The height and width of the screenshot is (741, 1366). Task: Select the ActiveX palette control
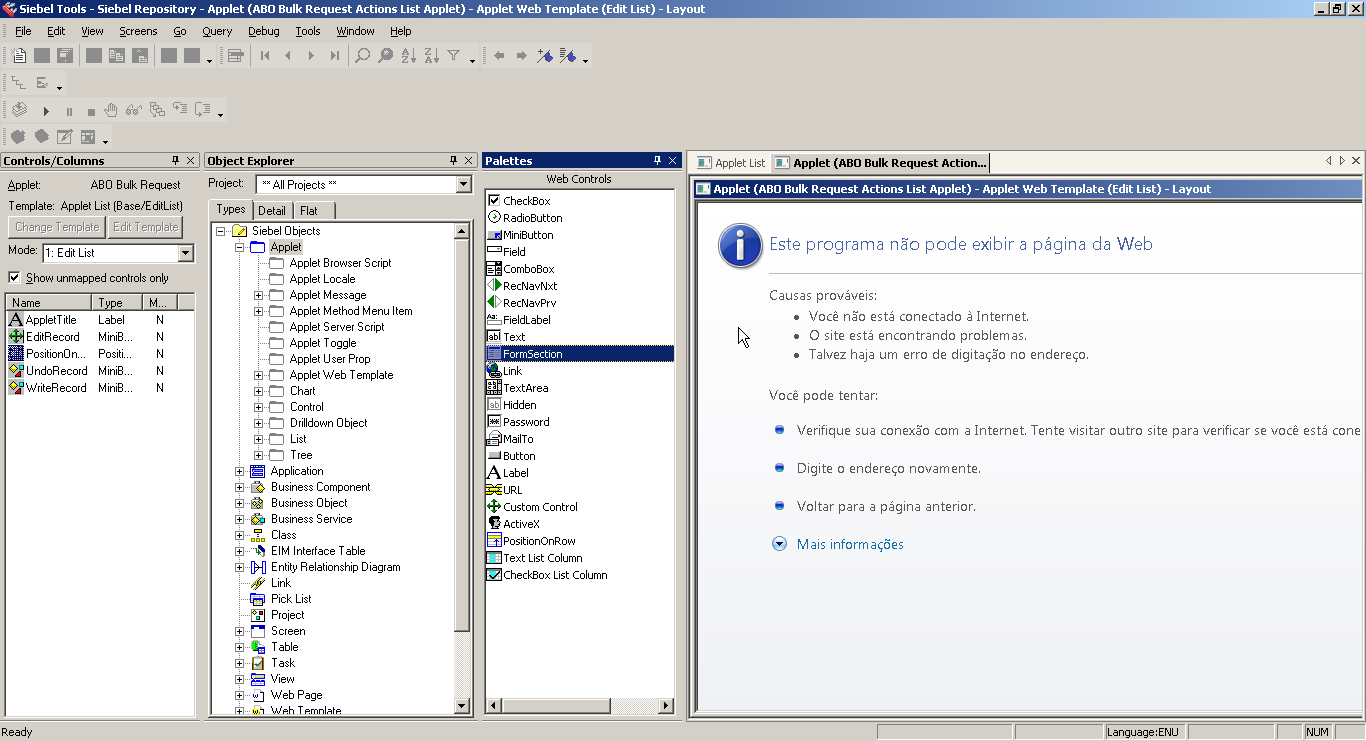pyautogui.click(x=521, y=524)
